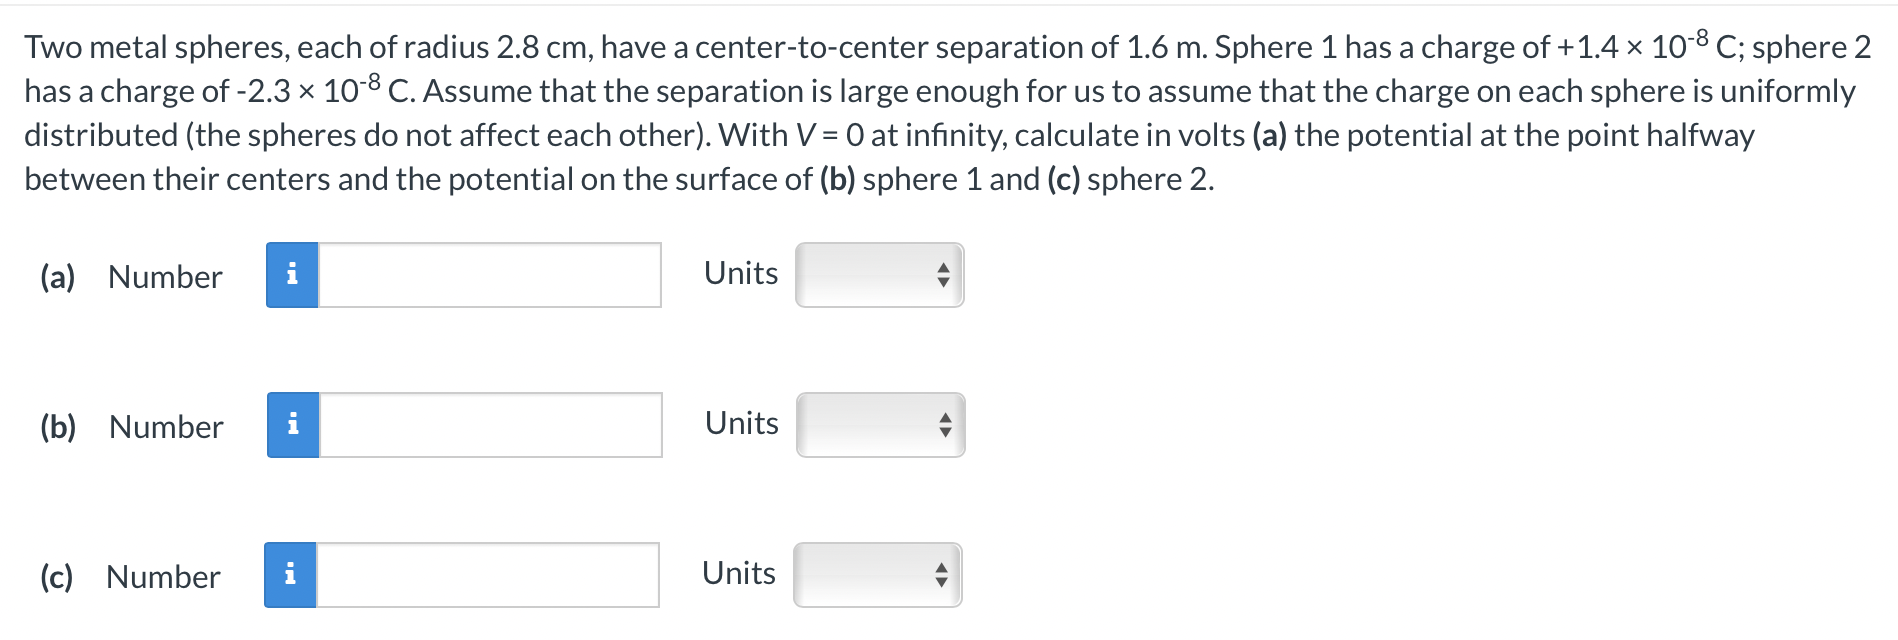Image resolution: width=1898 pixels, height=640 pixels.
Task: Open the info panel for question part (b)
Action: click(292, 426)
